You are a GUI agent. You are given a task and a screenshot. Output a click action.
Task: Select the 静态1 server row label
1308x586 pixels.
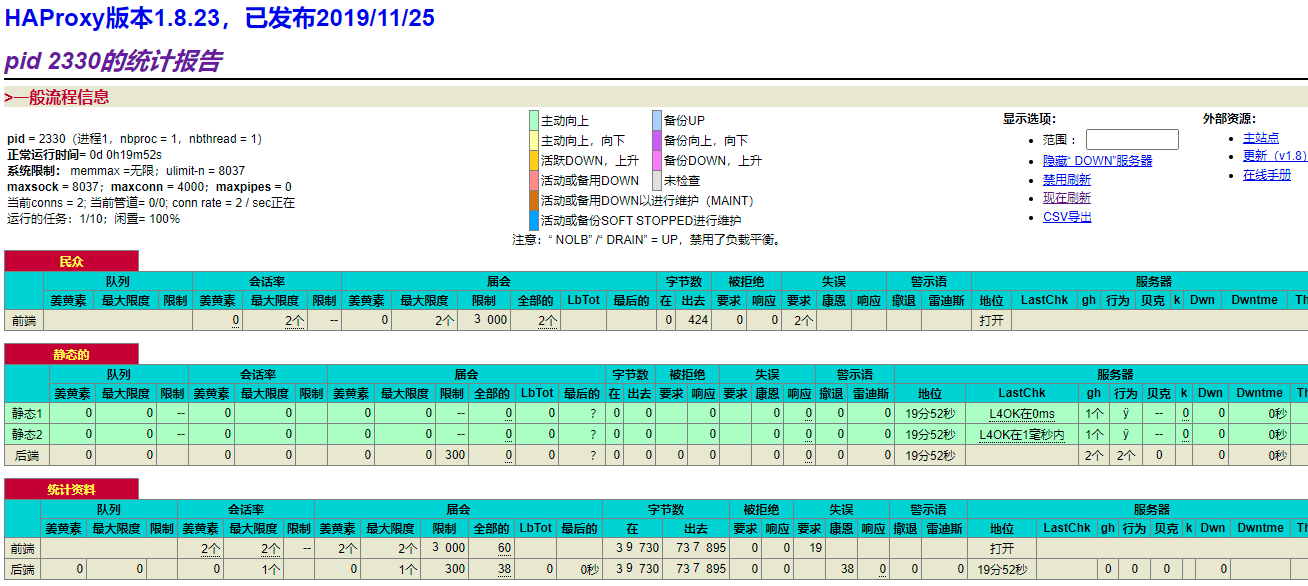click(x=27, y=413)
